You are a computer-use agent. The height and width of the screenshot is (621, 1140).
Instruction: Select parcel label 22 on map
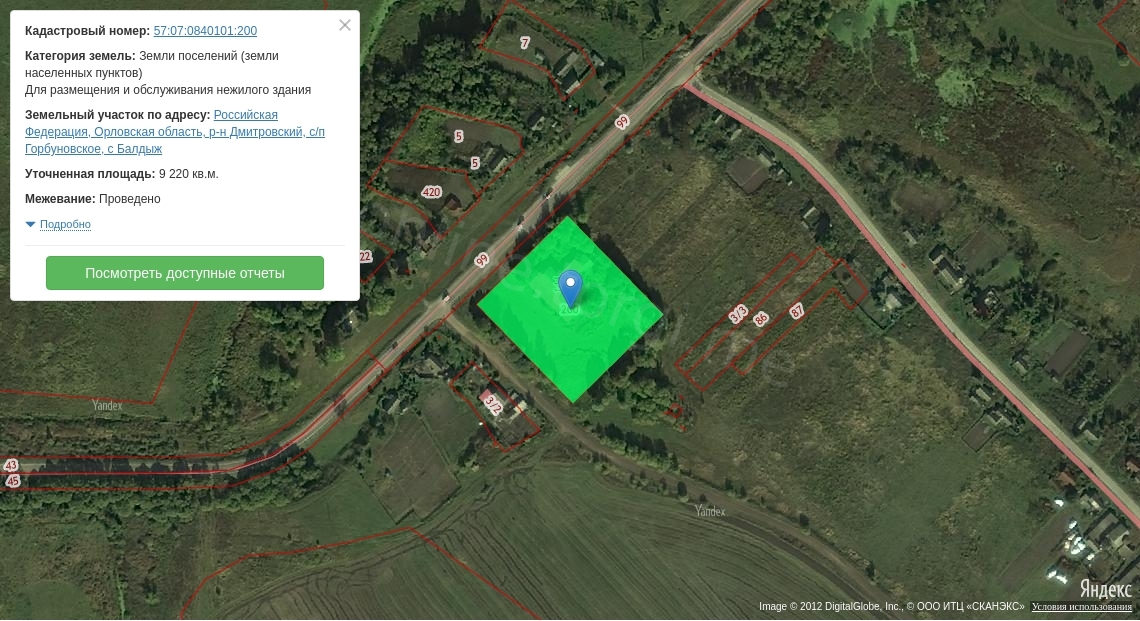coord(364,256)
